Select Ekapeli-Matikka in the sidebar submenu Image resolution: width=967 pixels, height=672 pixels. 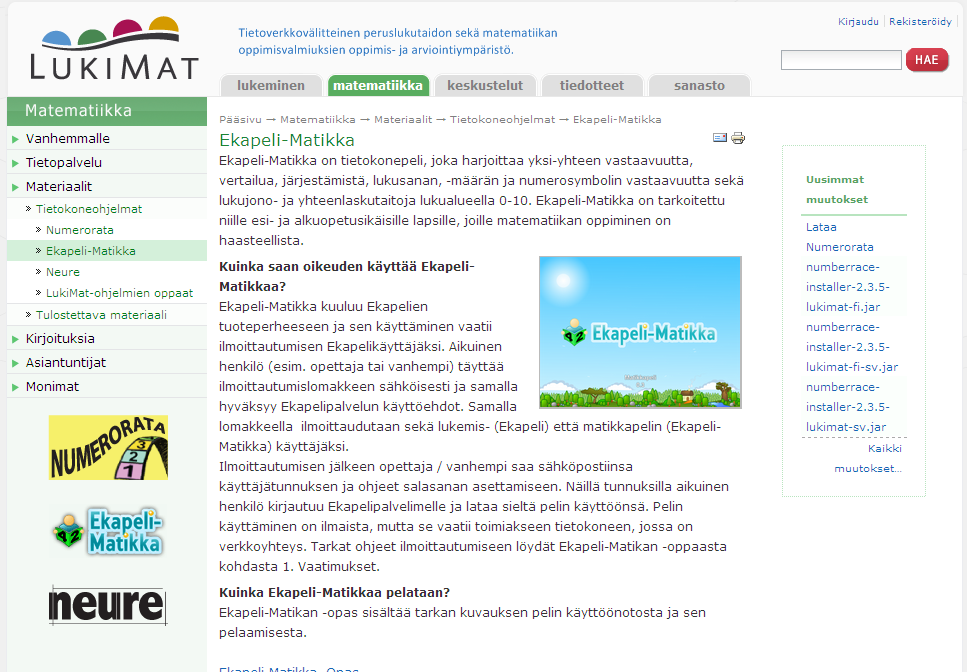tap(91, 251)
